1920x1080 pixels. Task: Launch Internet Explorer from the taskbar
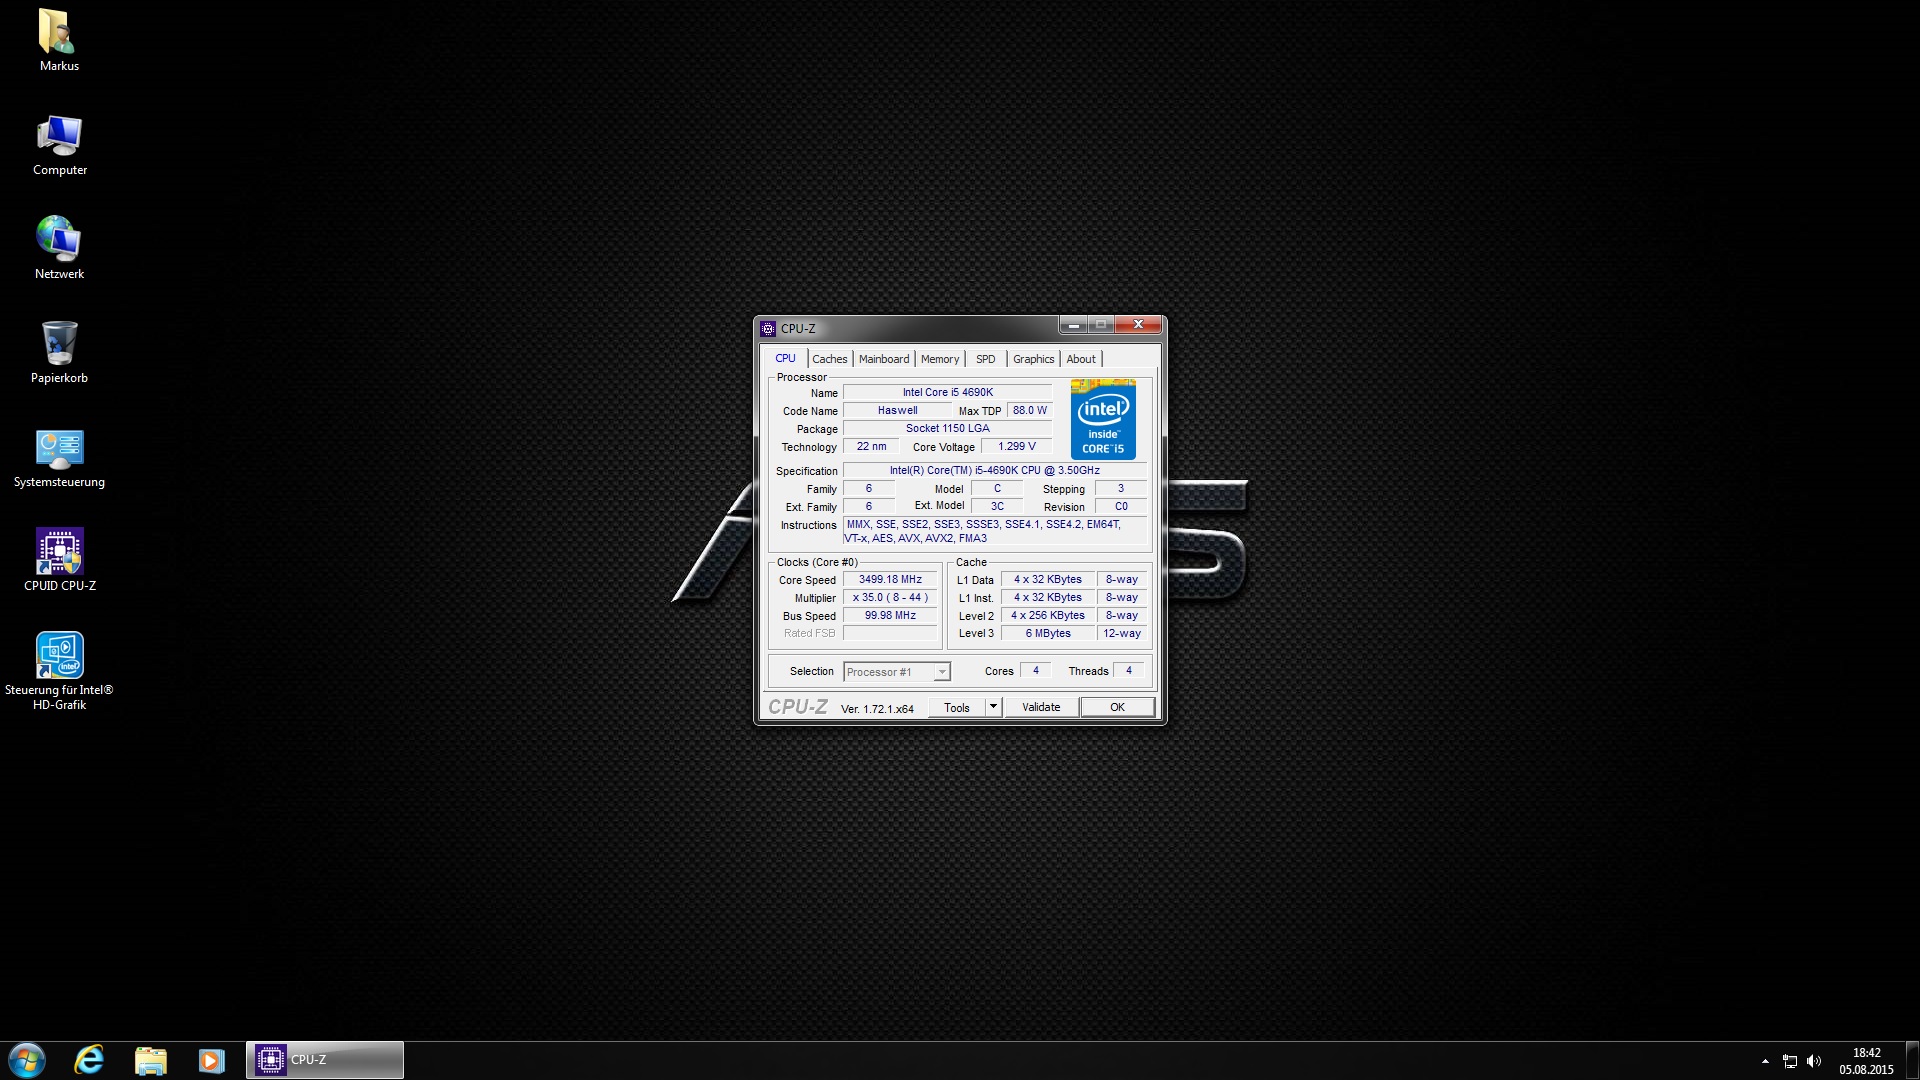pos(89,1060)
